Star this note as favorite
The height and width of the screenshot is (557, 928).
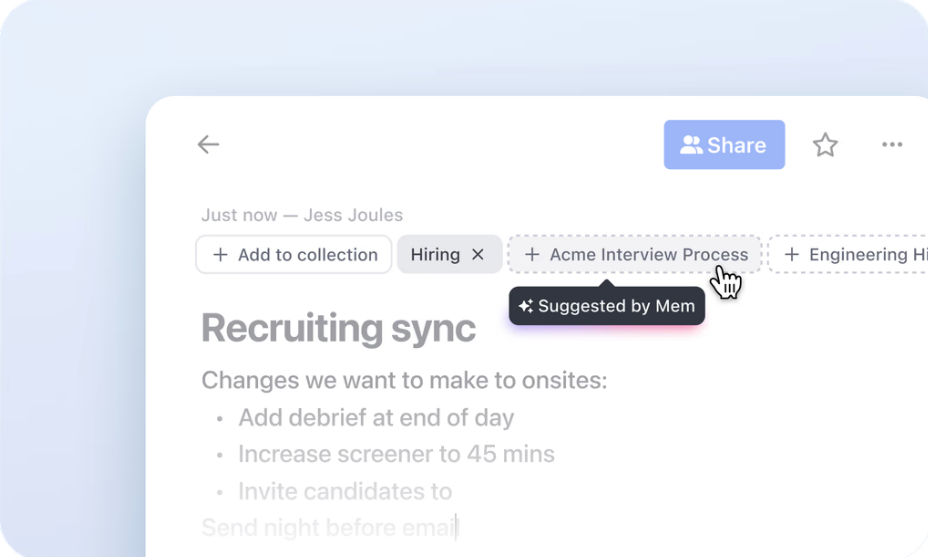(x=825, y=145)
